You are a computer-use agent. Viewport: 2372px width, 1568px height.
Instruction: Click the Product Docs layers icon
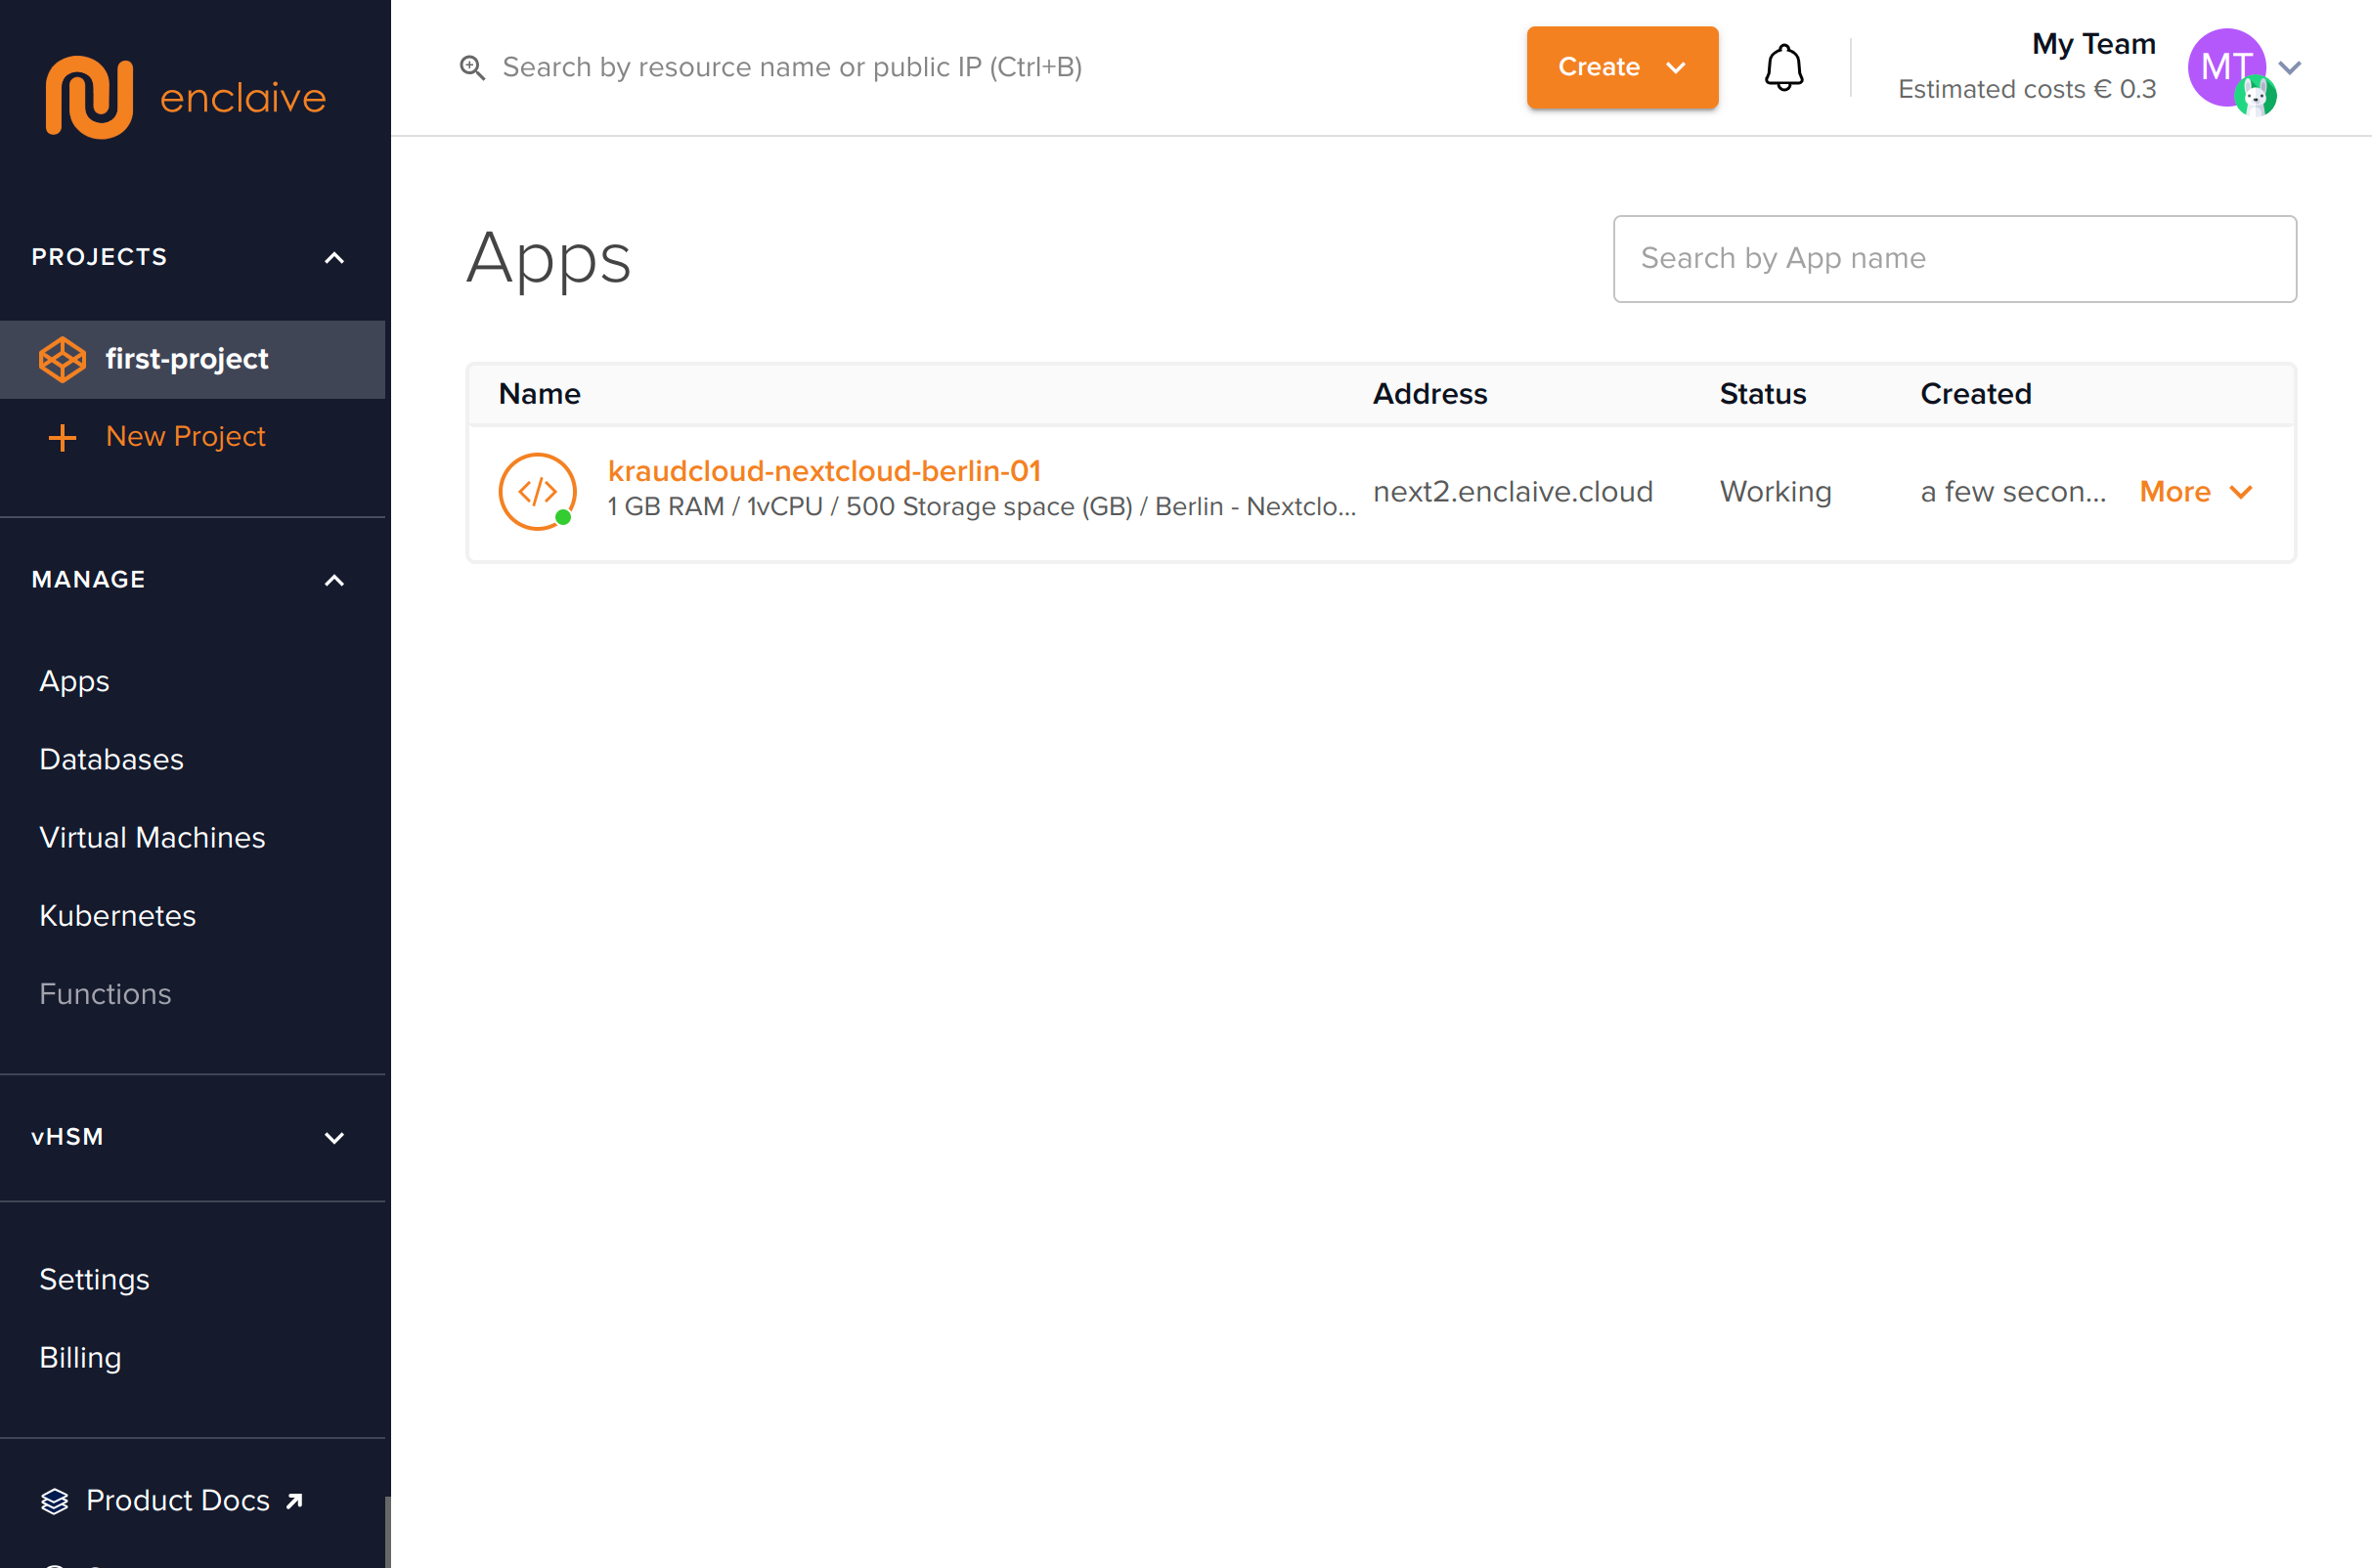click(x=54, y=1501)
